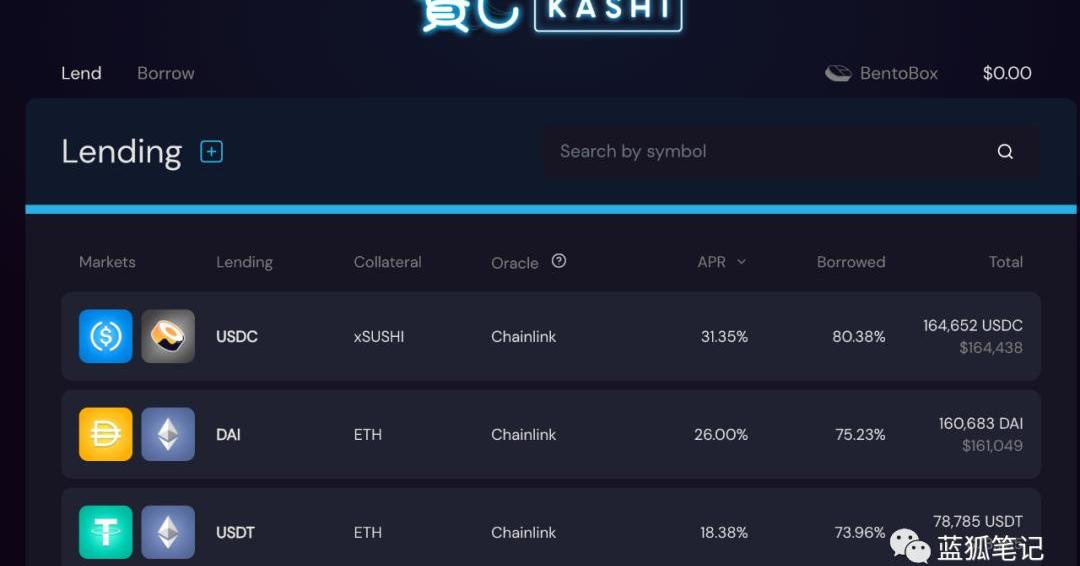Click the DAI coin icon
The image size is (1080, 566).
coord(106,435)
